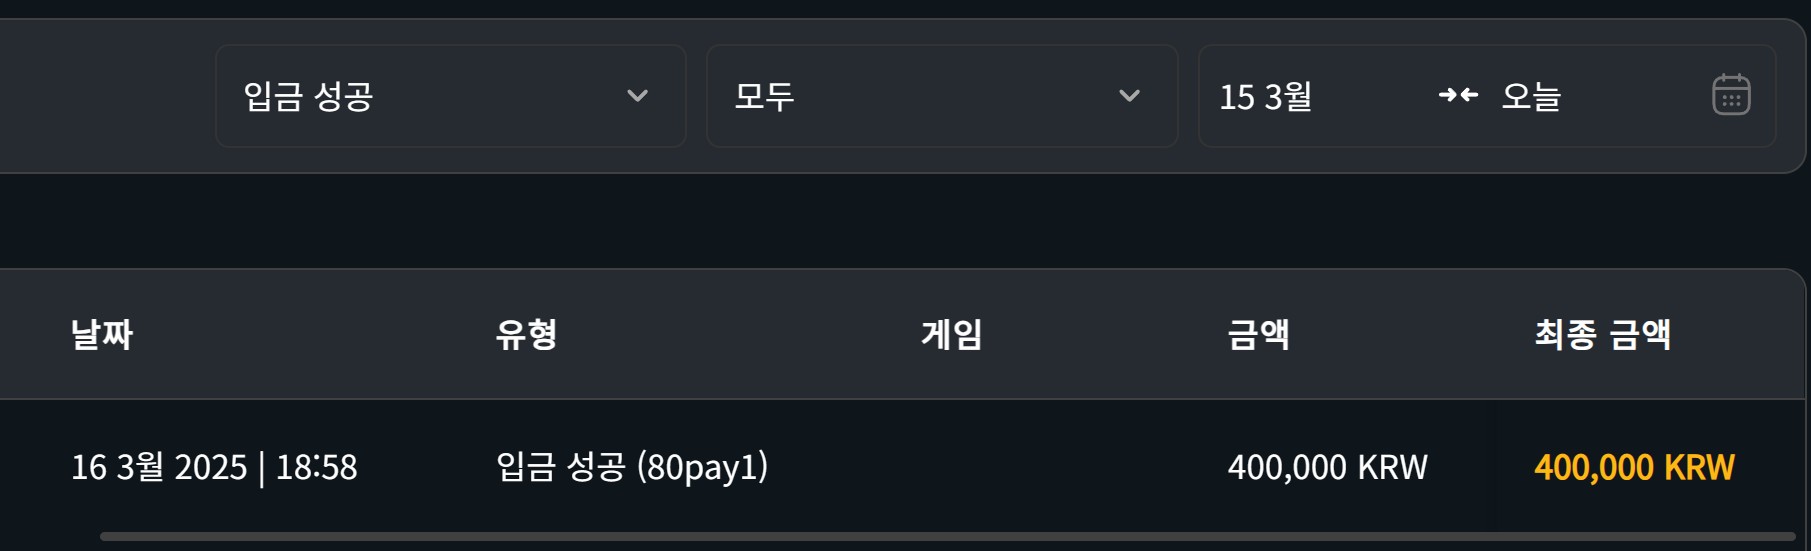This screenshot has height=551, width=1811.
Task: Click the white 400,000 KRW amount
Action: tap(1328, 467)
